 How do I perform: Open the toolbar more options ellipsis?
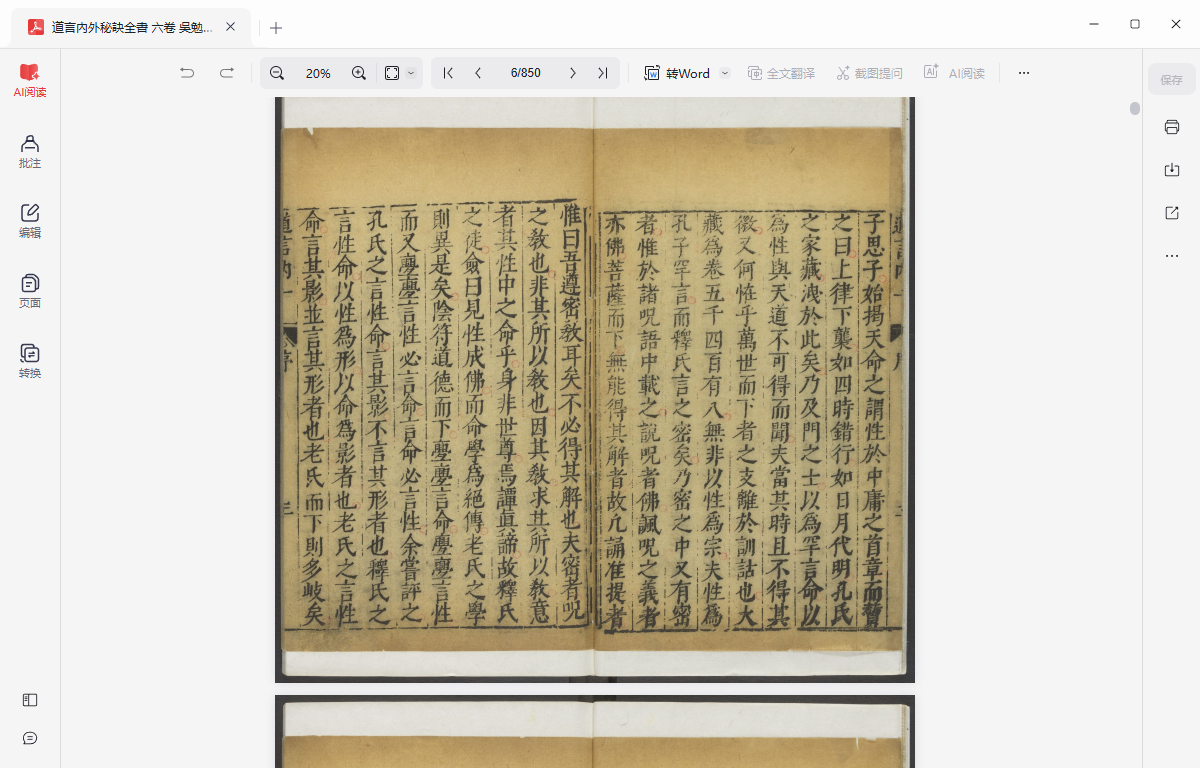1023,73
